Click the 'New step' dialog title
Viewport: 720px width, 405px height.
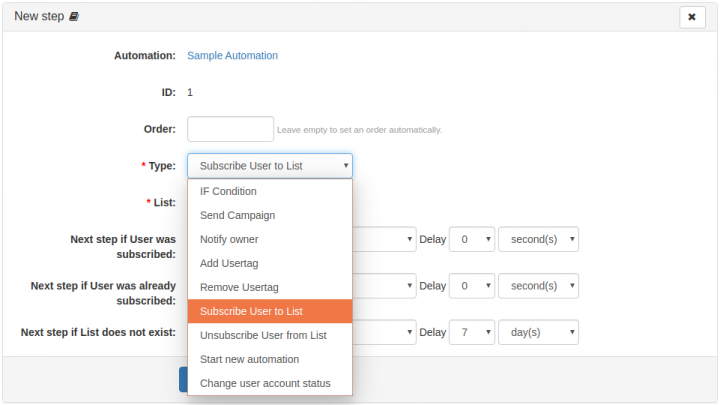coord(39,16)
